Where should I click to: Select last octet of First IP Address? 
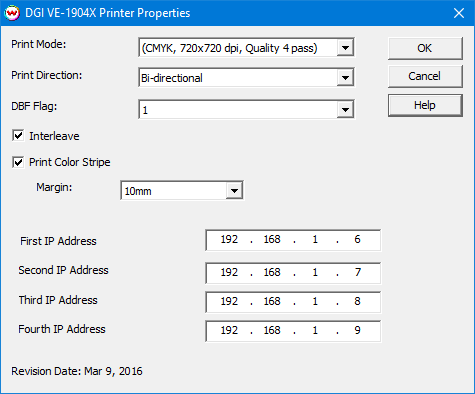click(x=357, y=239)
